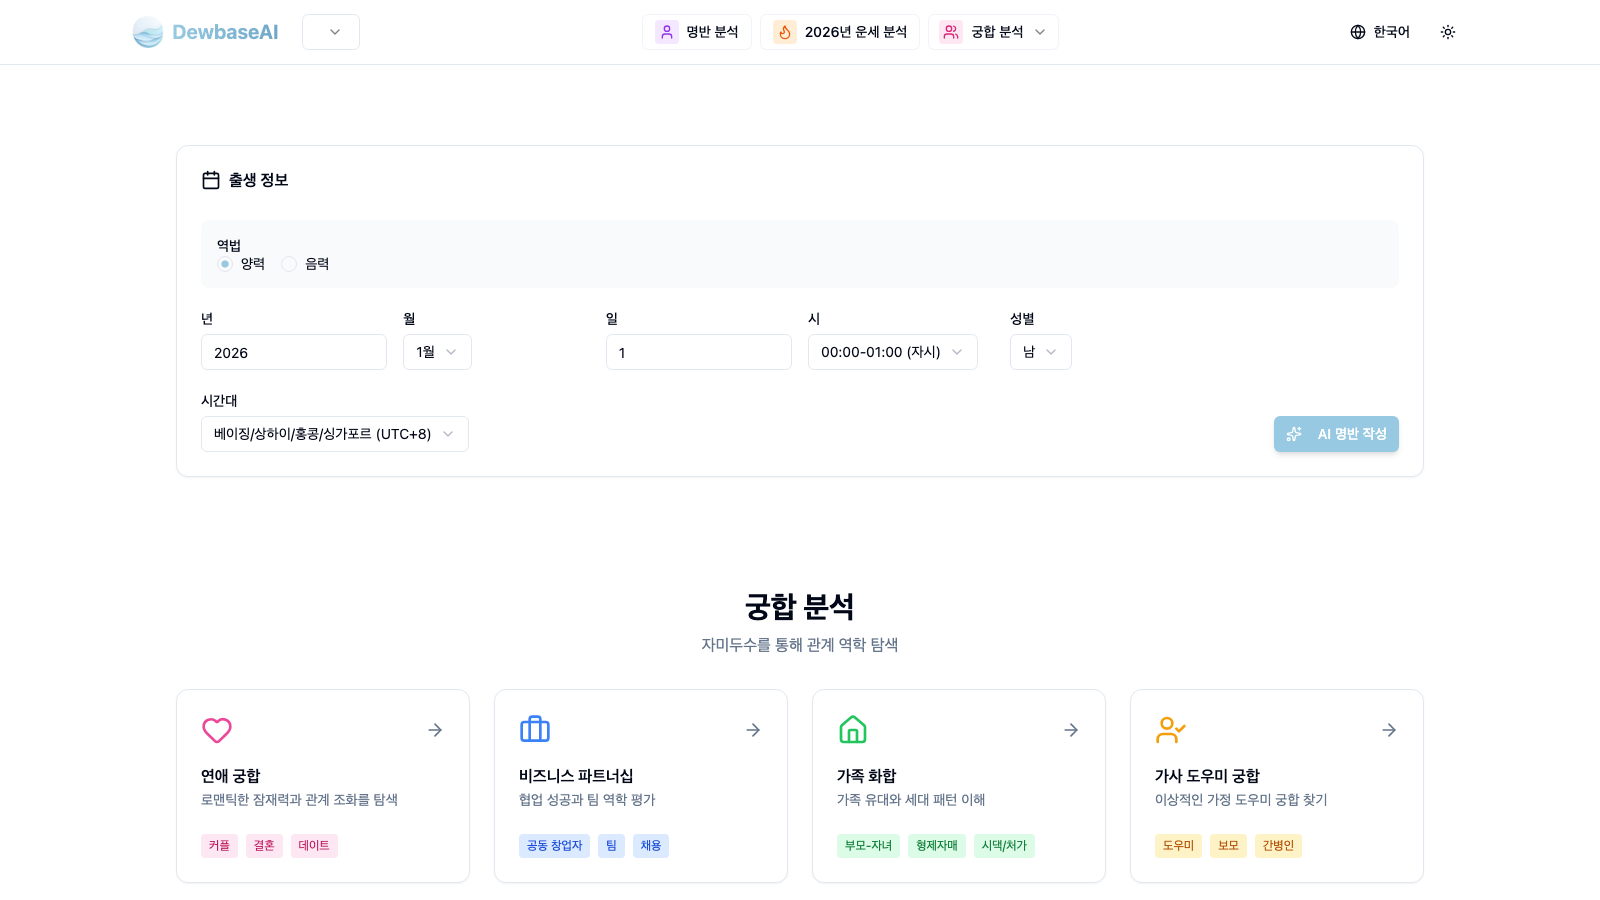
Task: Open the 2026년 운세 분석 nav item
Action: coord(840,32)
